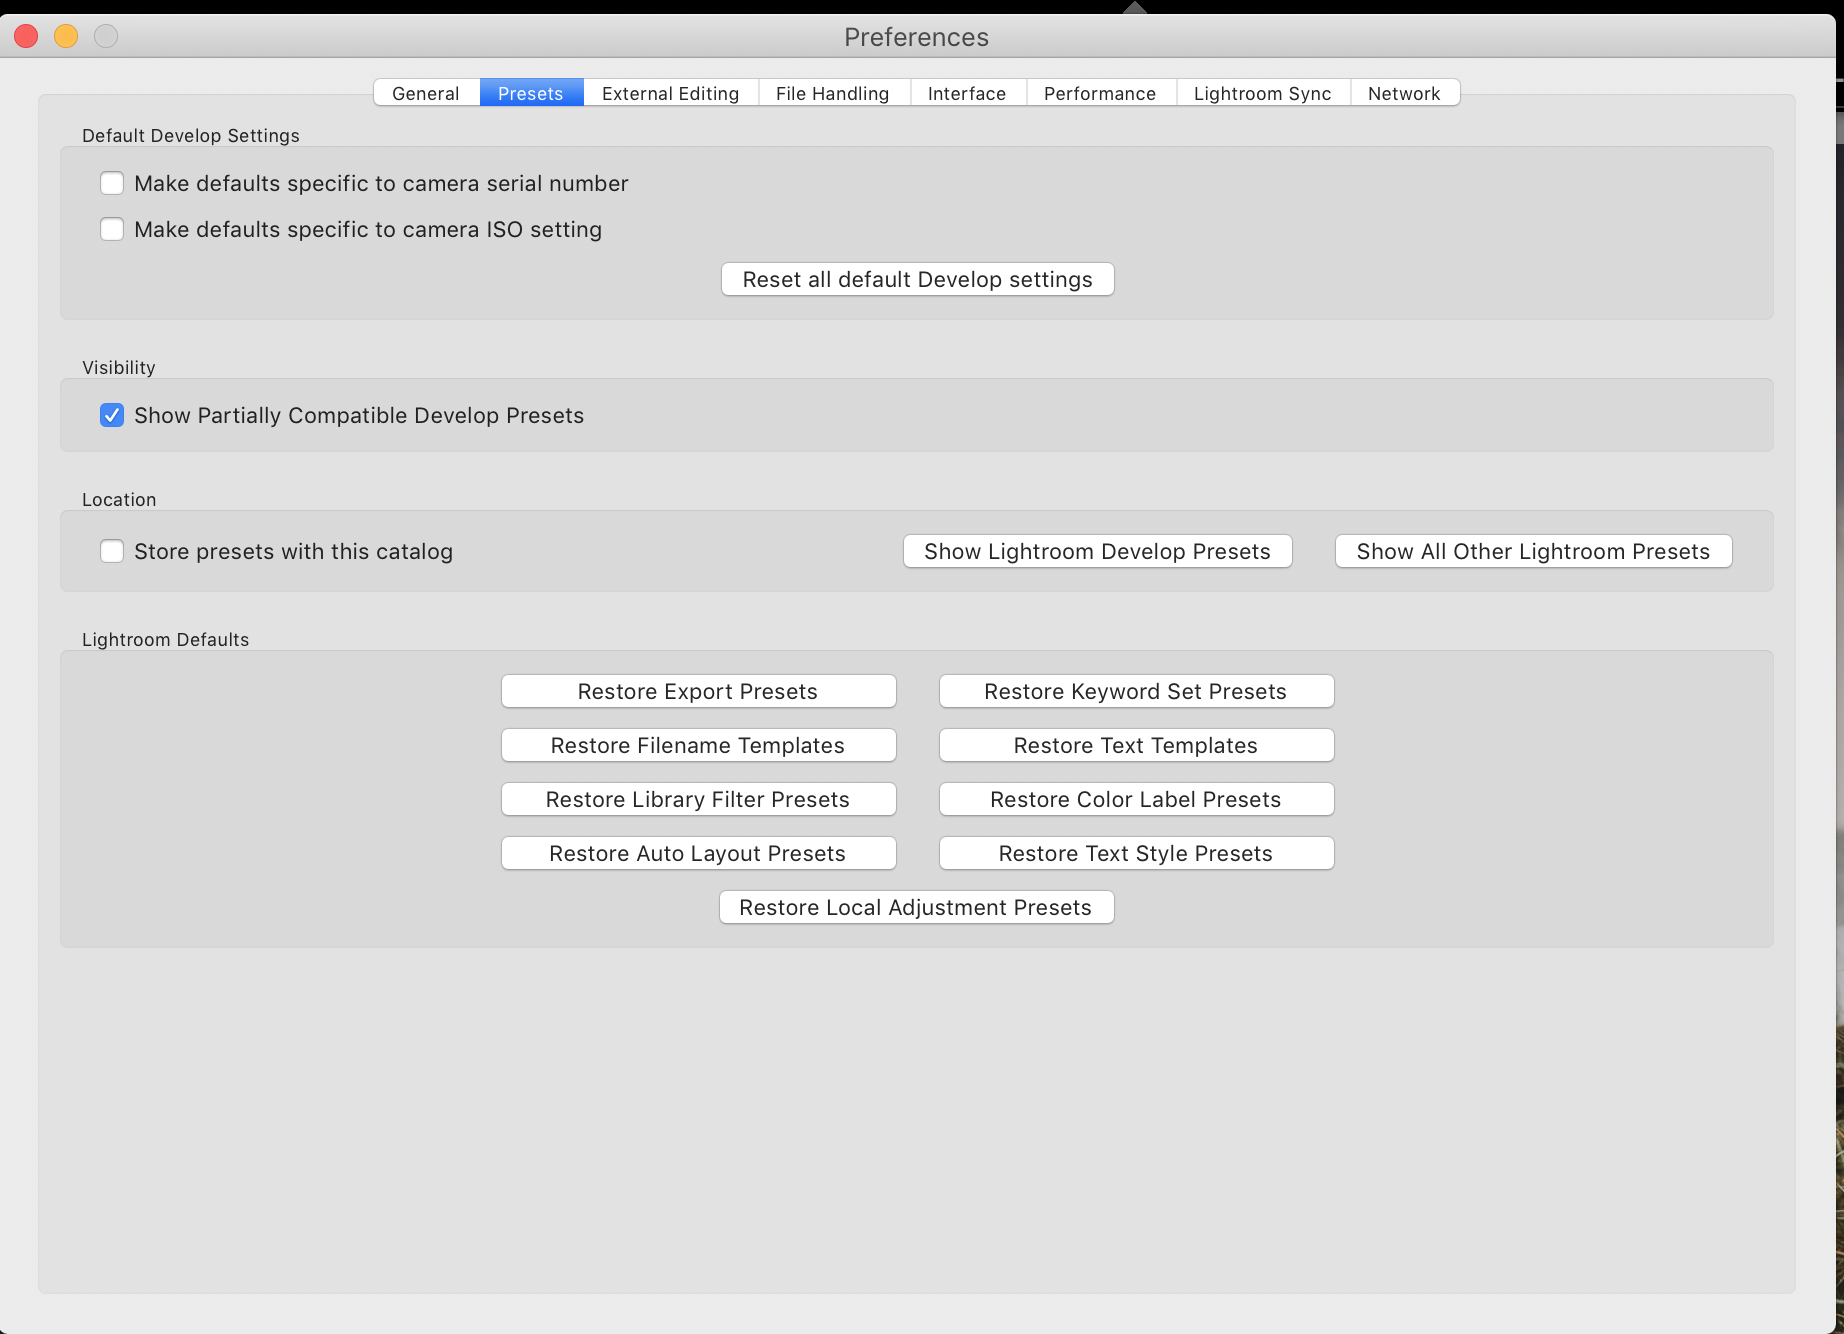Restore Text Templates
Image resolution: width=1844 pixels, height=1334 pixels.
[1137, 745]
